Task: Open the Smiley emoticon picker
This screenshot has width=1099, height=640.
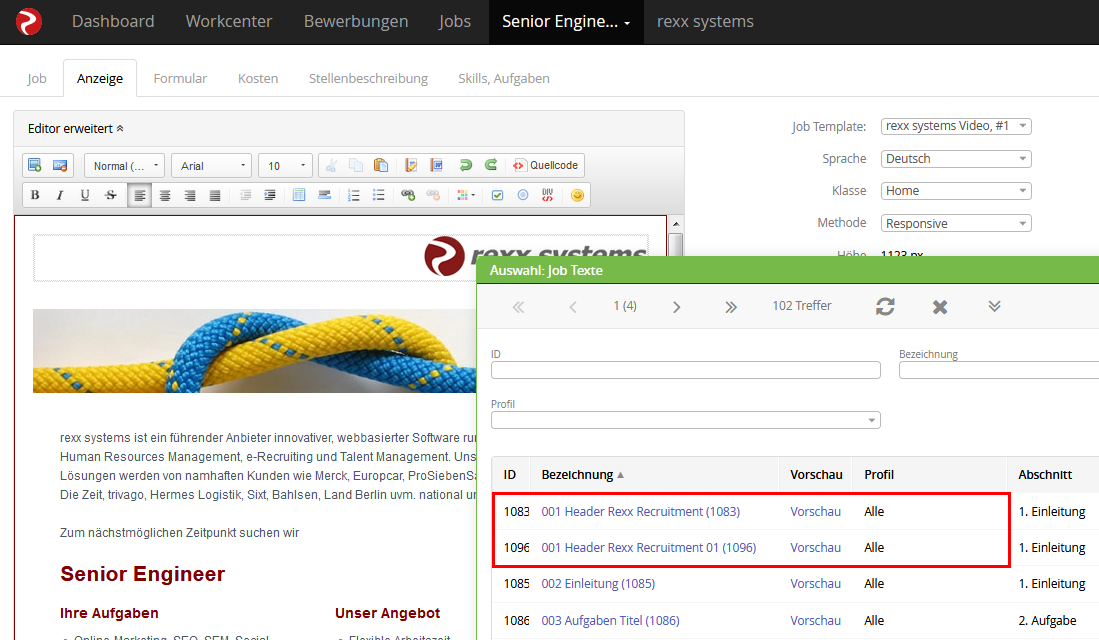Action: (x=578, y=195)
